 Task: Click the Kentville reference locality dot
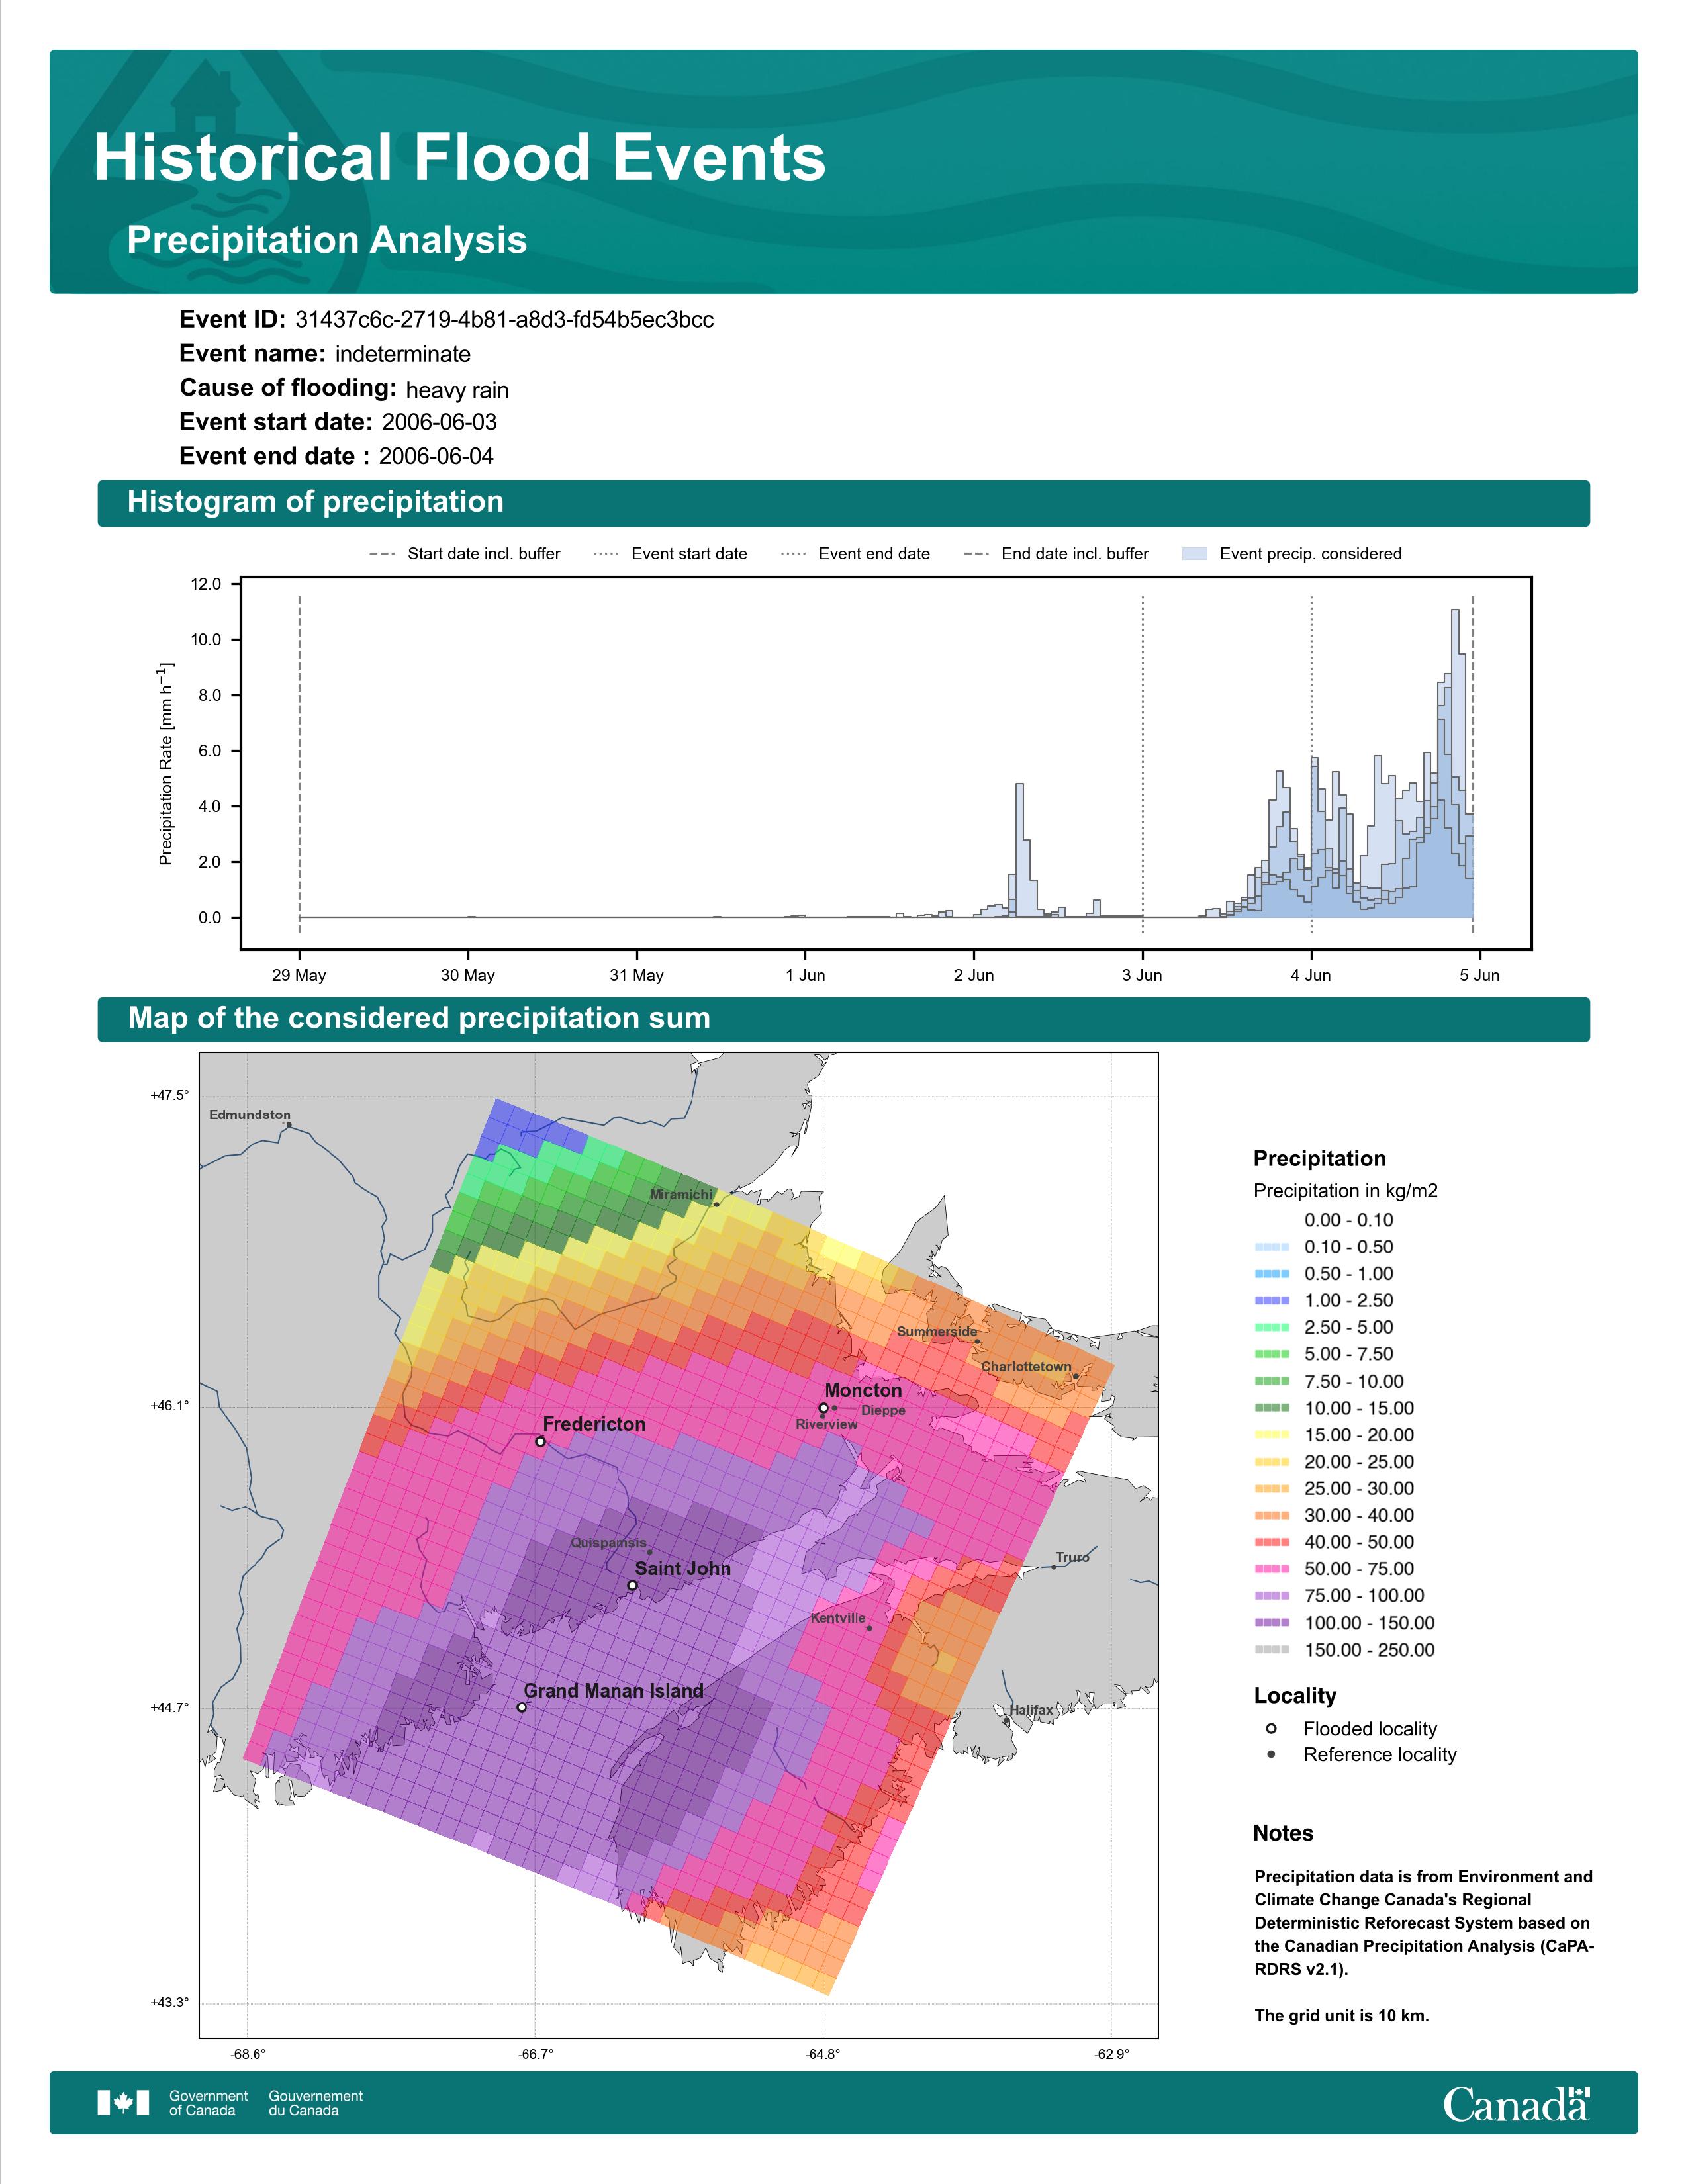pyautogui.click(x=869, y=1628)
